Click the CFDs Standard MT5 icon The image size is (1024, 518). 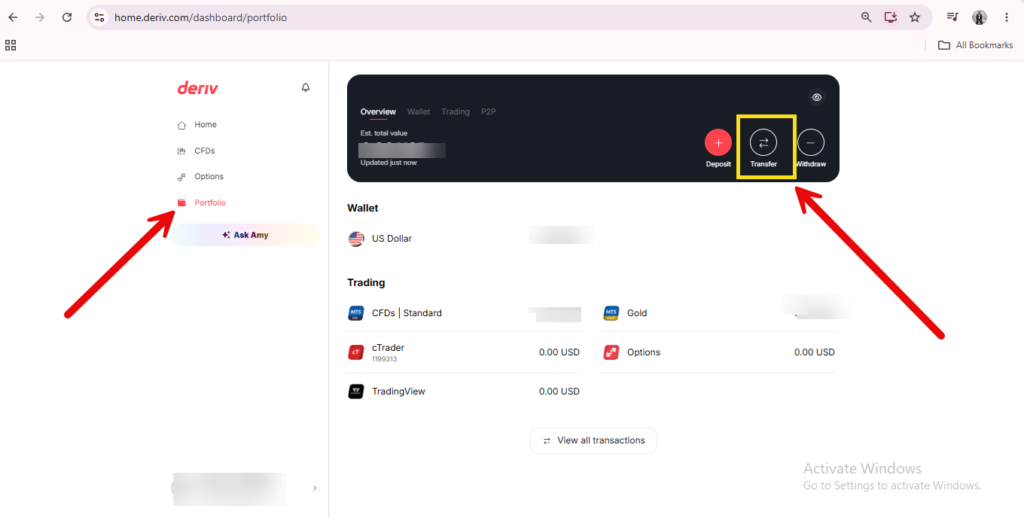click(x=355, y=313)
